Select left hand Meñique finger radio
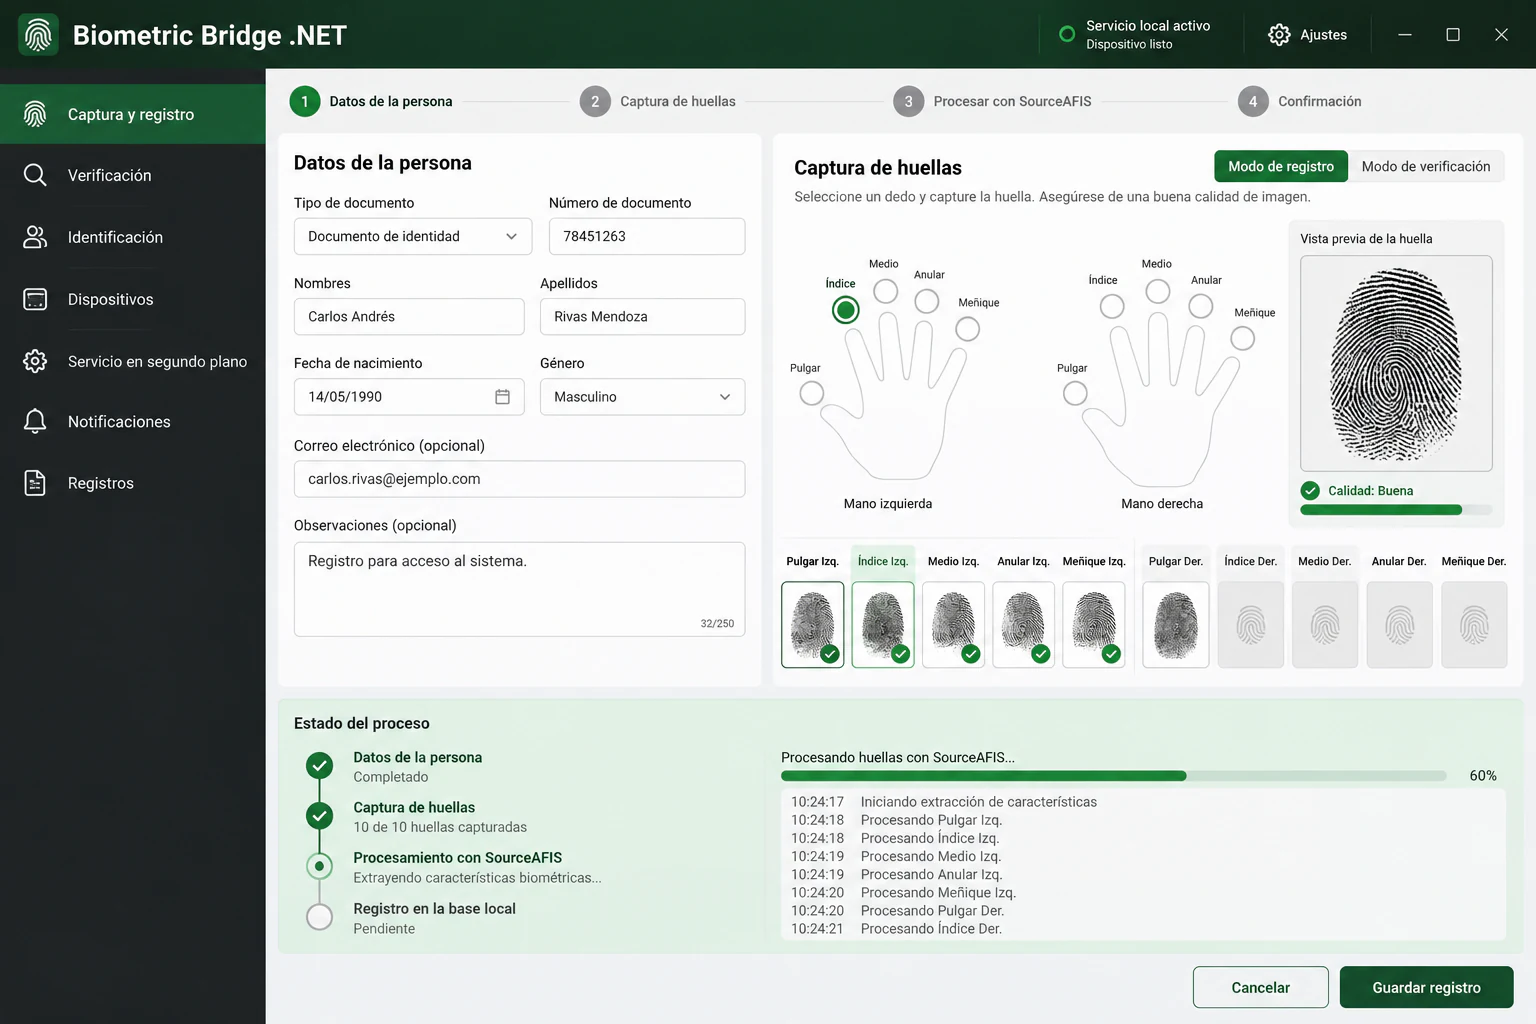 click(967, 329)
